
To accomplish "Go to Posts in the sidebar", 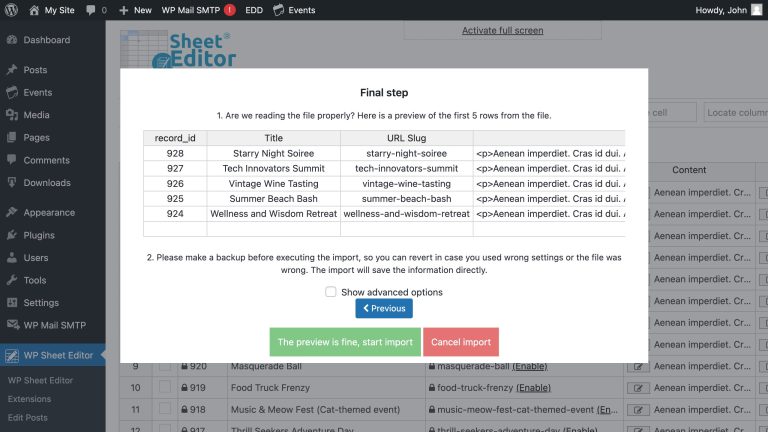I will point(35,70).
